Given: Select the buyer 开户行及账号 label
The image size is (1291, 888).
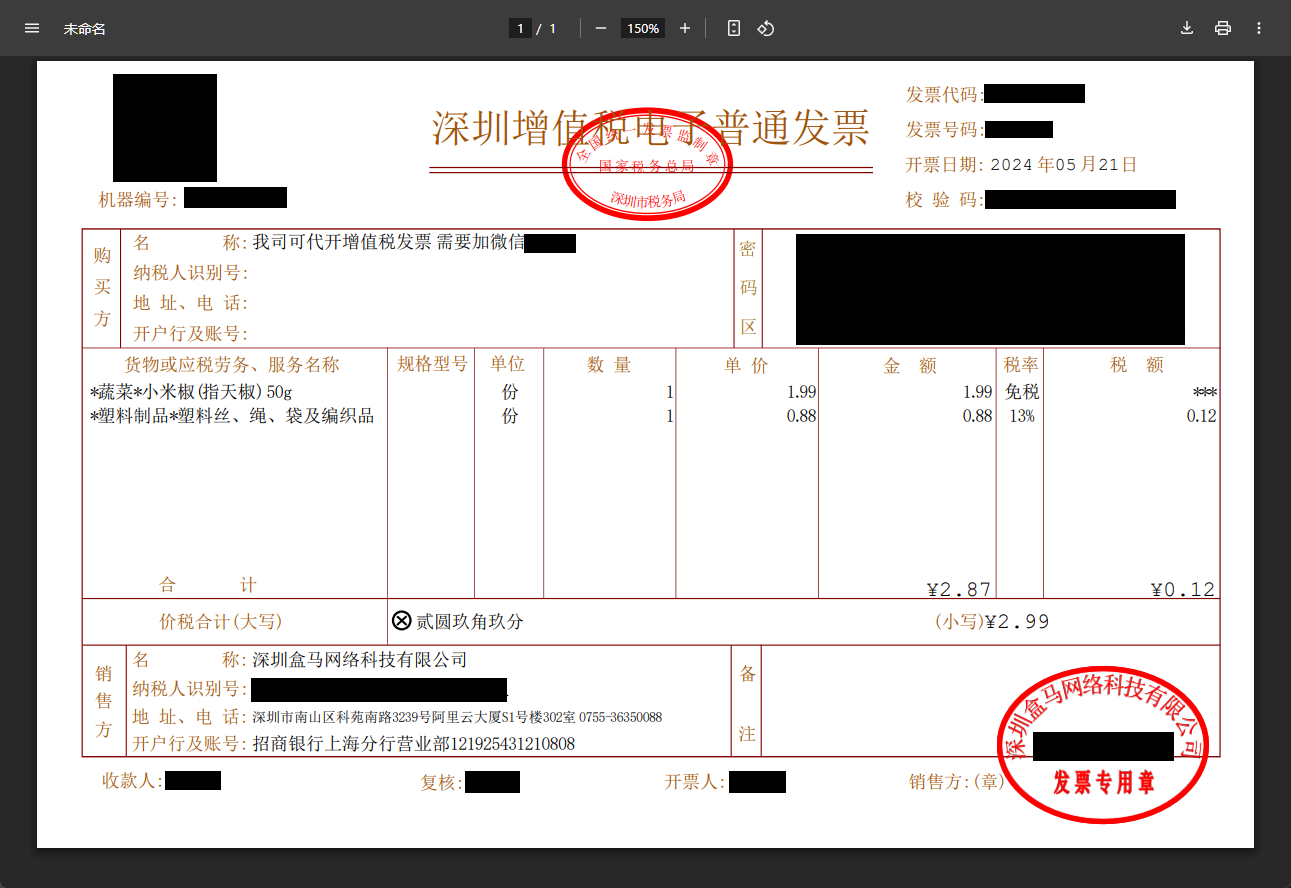Looking at the screenshot, I should (191, 333).
